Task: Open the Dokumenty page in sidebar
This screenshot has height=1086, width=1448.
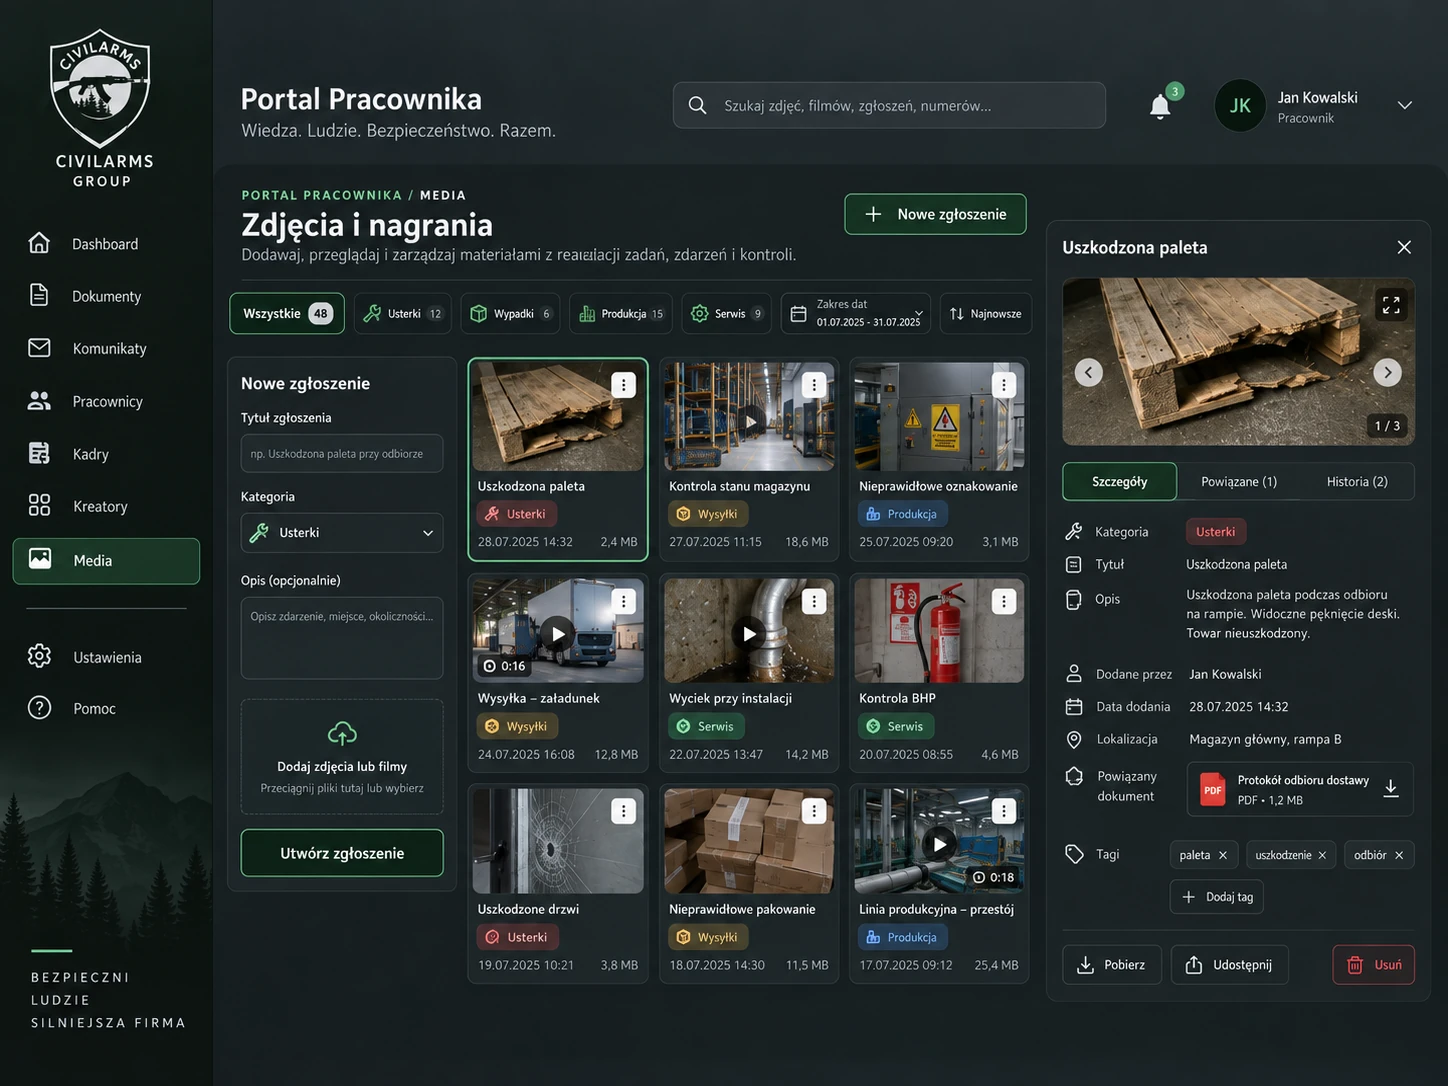Action: tap(106, 296)
